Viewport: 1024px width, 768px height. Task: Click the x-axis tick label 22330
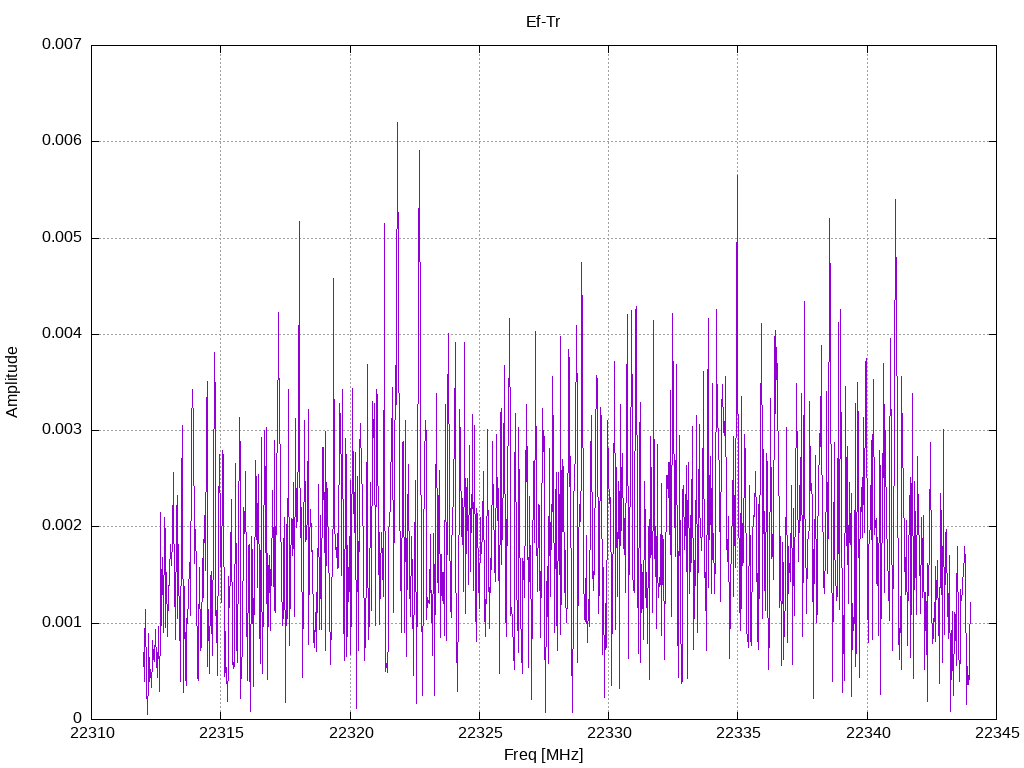[x=609, y=733]
